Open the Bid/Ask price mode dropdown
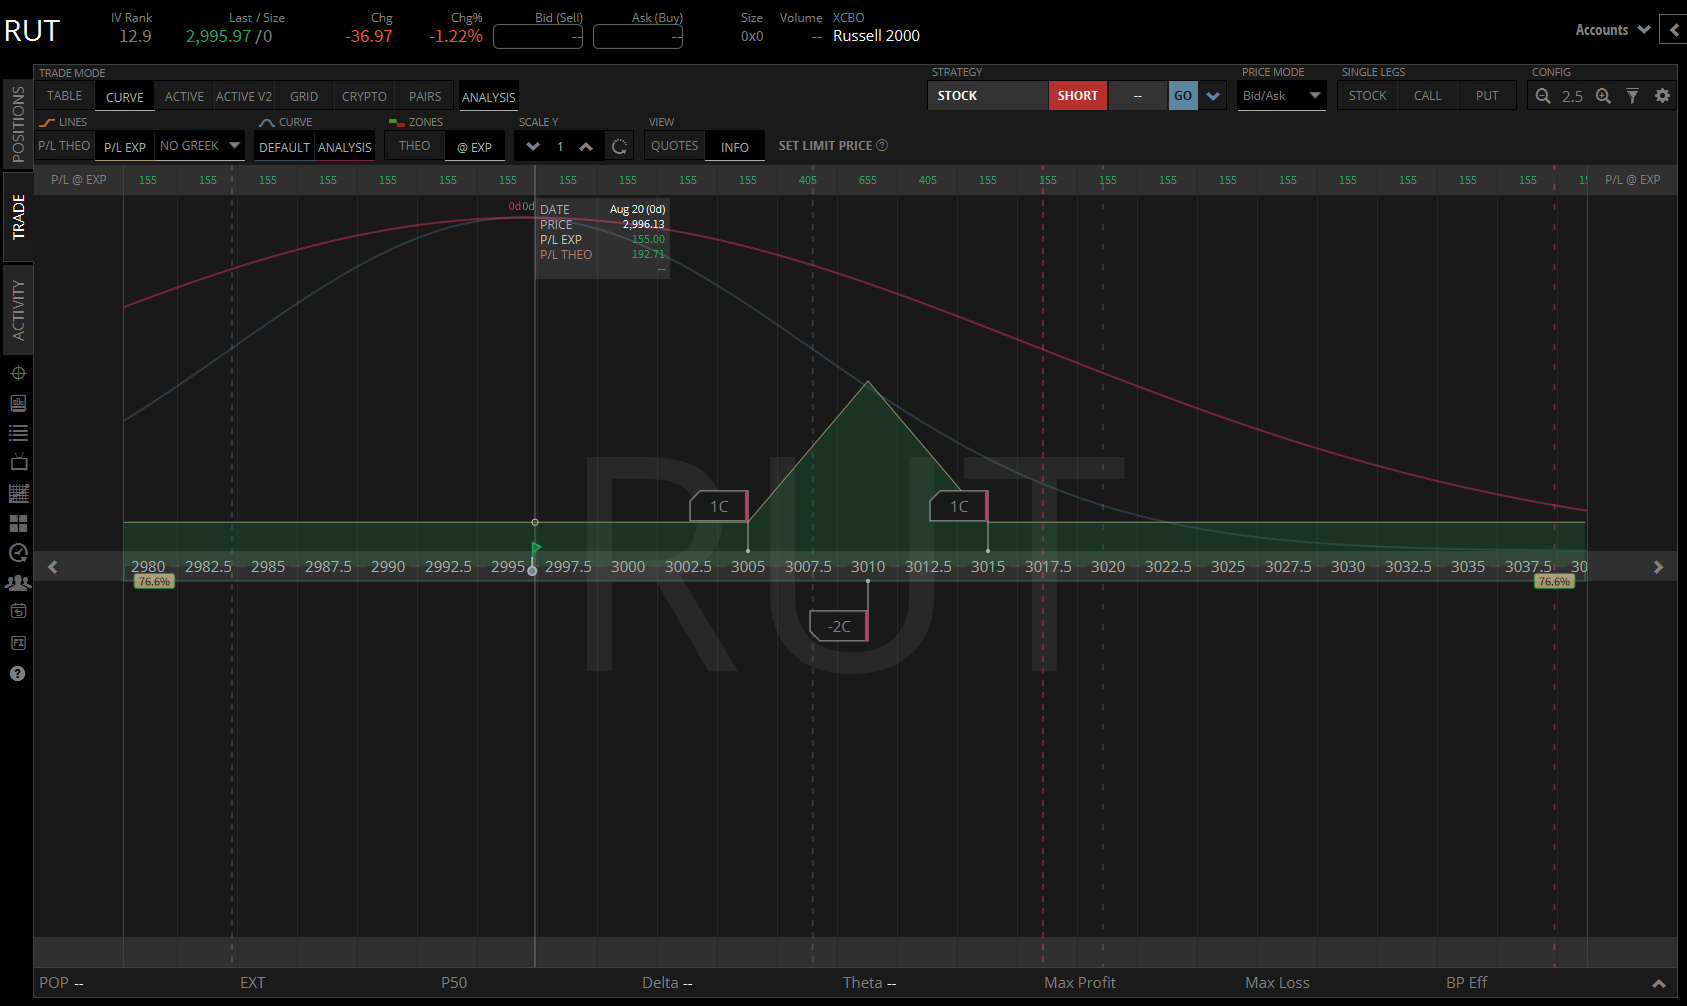Screen dimensions: 1687x1006 [x=1282, y=96]
